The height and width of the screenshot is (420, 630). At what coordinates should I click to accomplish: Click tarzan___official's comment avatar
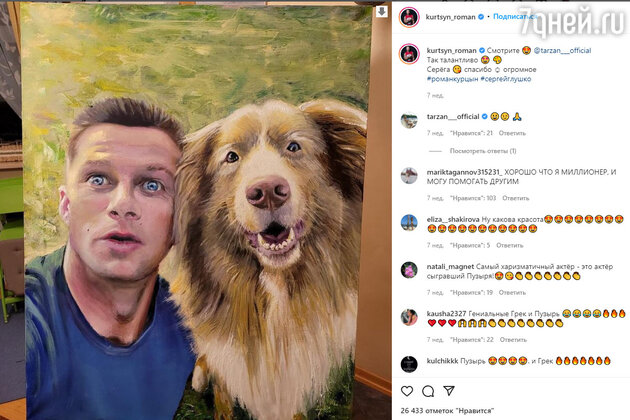409,121
